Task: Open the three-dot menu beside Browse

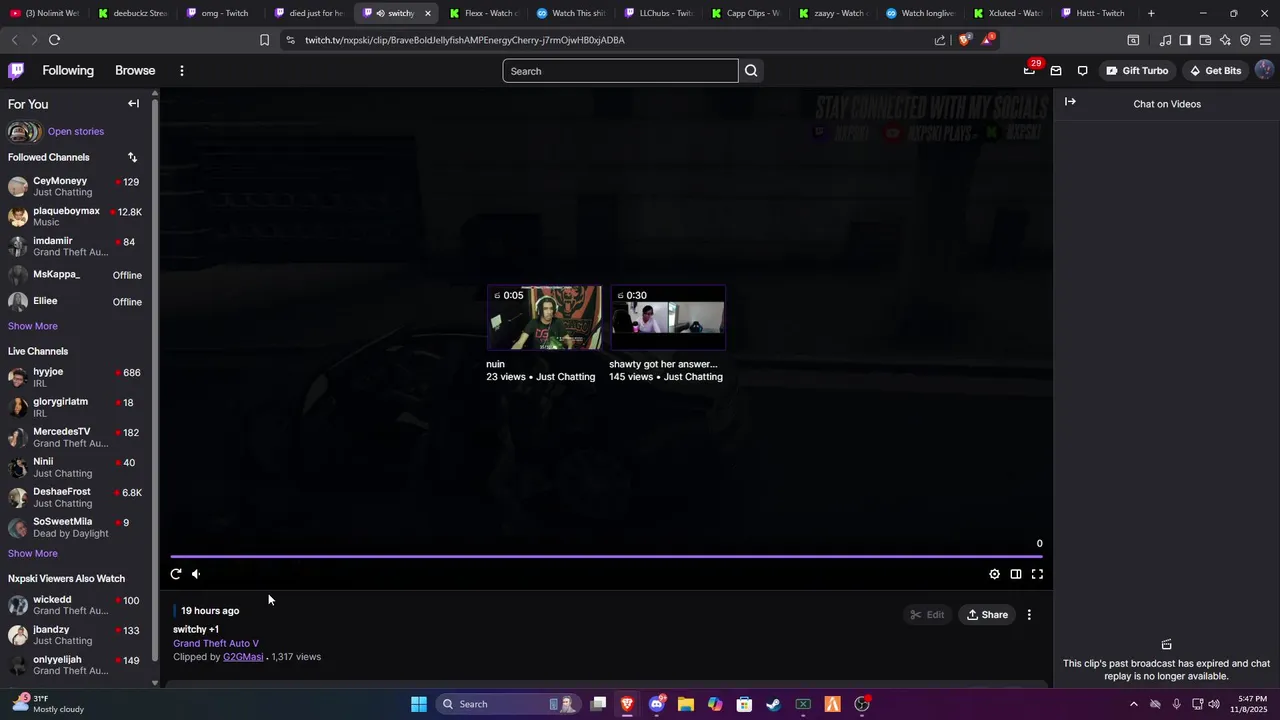Action: pyautogui.click(x=181, y=71)
